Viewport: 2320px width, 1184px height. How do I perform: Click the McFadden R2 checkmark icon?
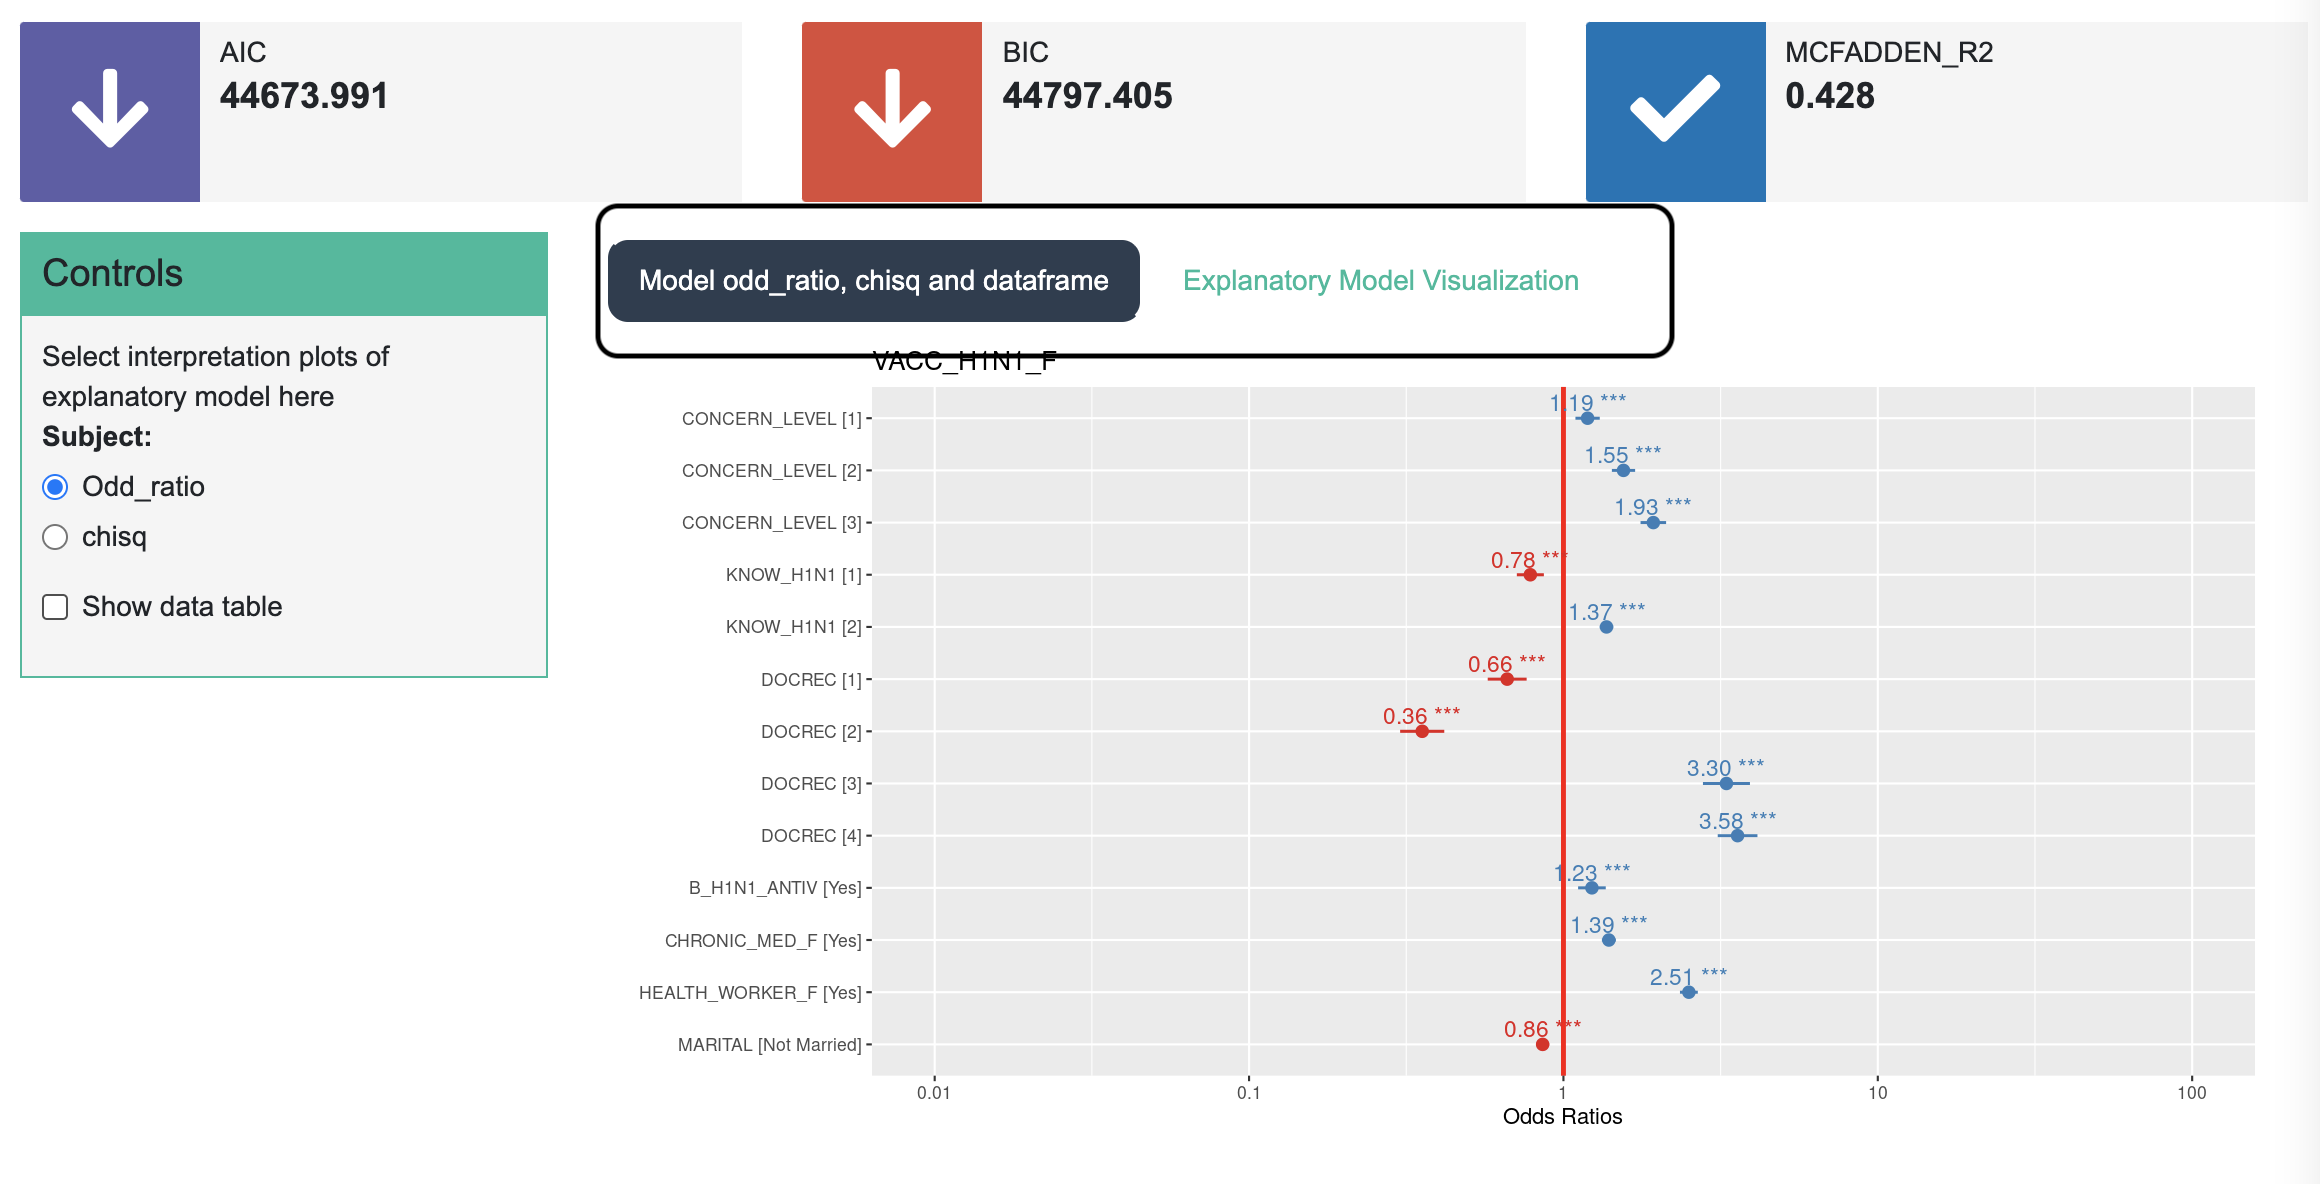[1675, 110]
